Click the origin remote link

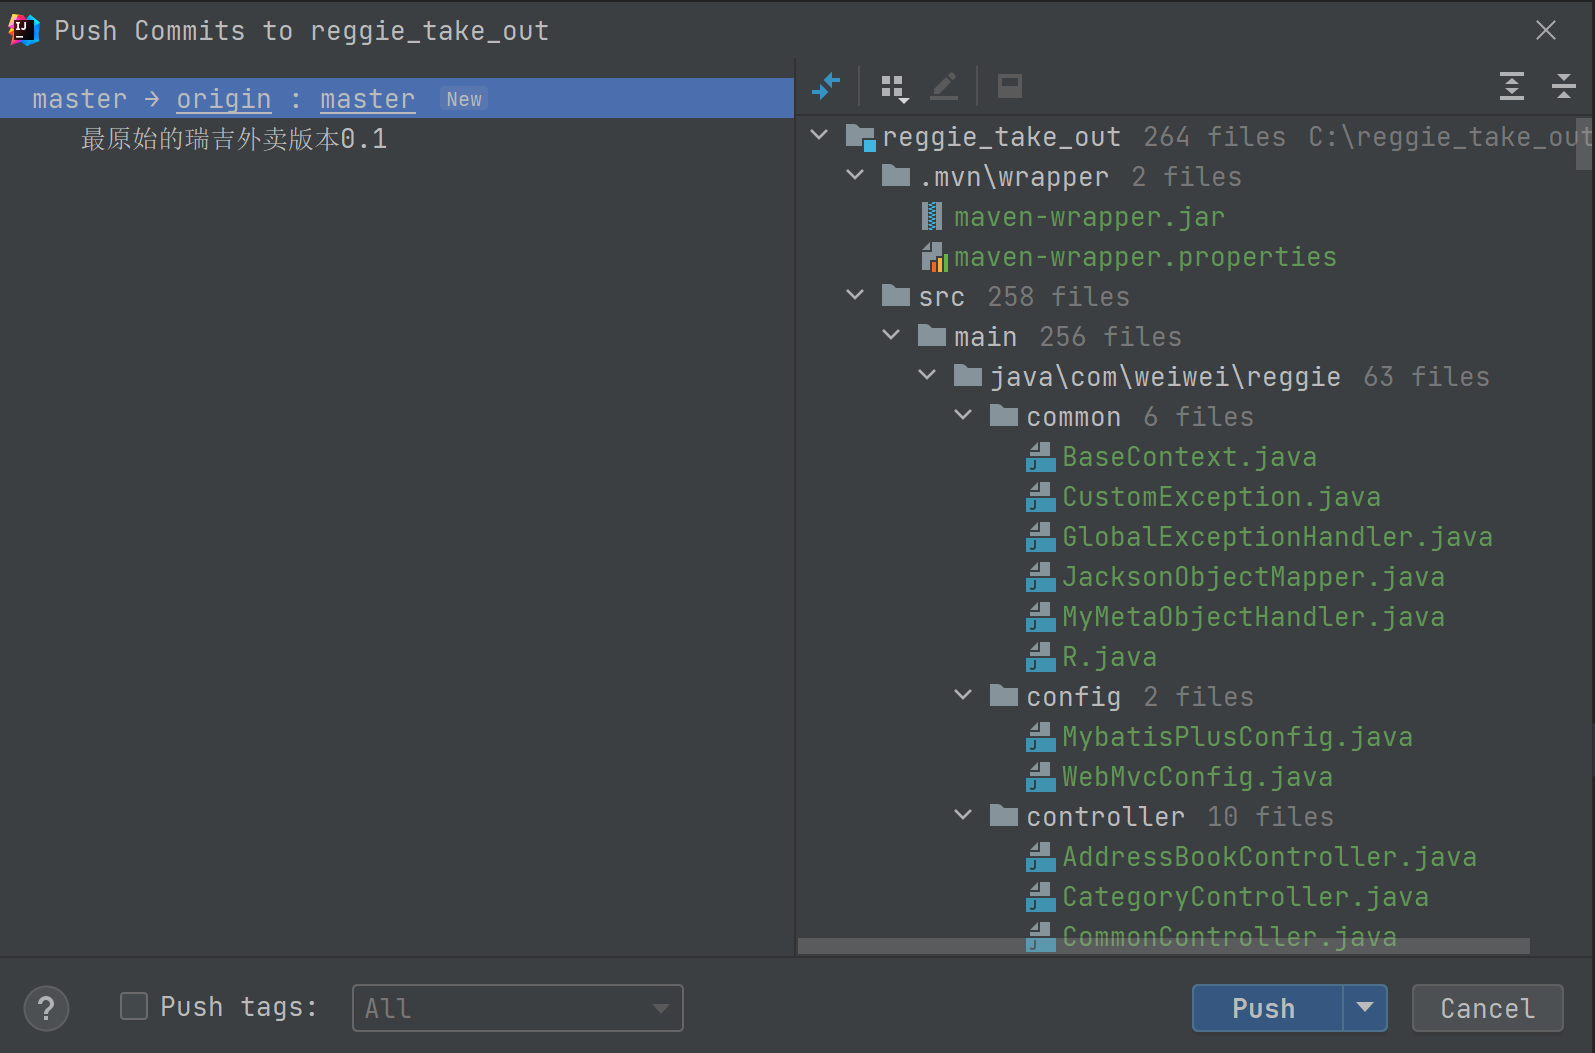pyautogui.click(x=224, y=99)
